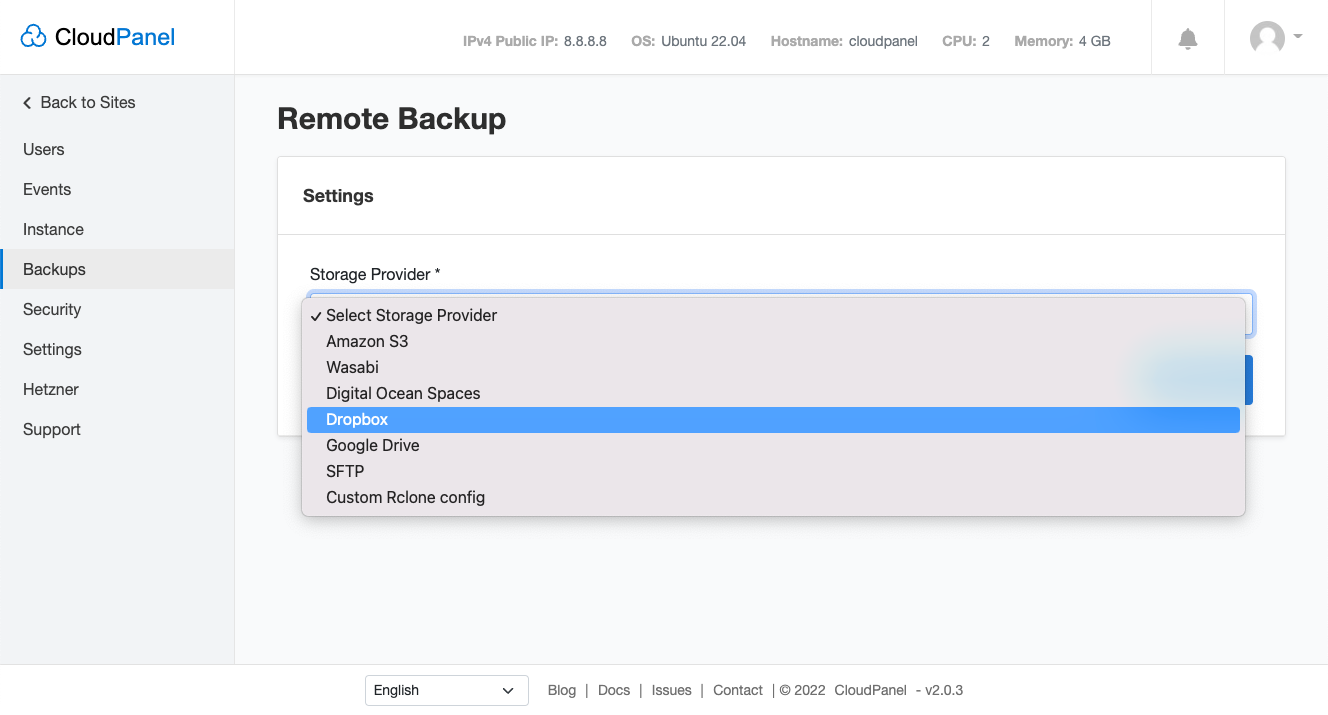Select Wasabi storage provider
Screen dimensions: 1328x715
[x=773, y=367]
